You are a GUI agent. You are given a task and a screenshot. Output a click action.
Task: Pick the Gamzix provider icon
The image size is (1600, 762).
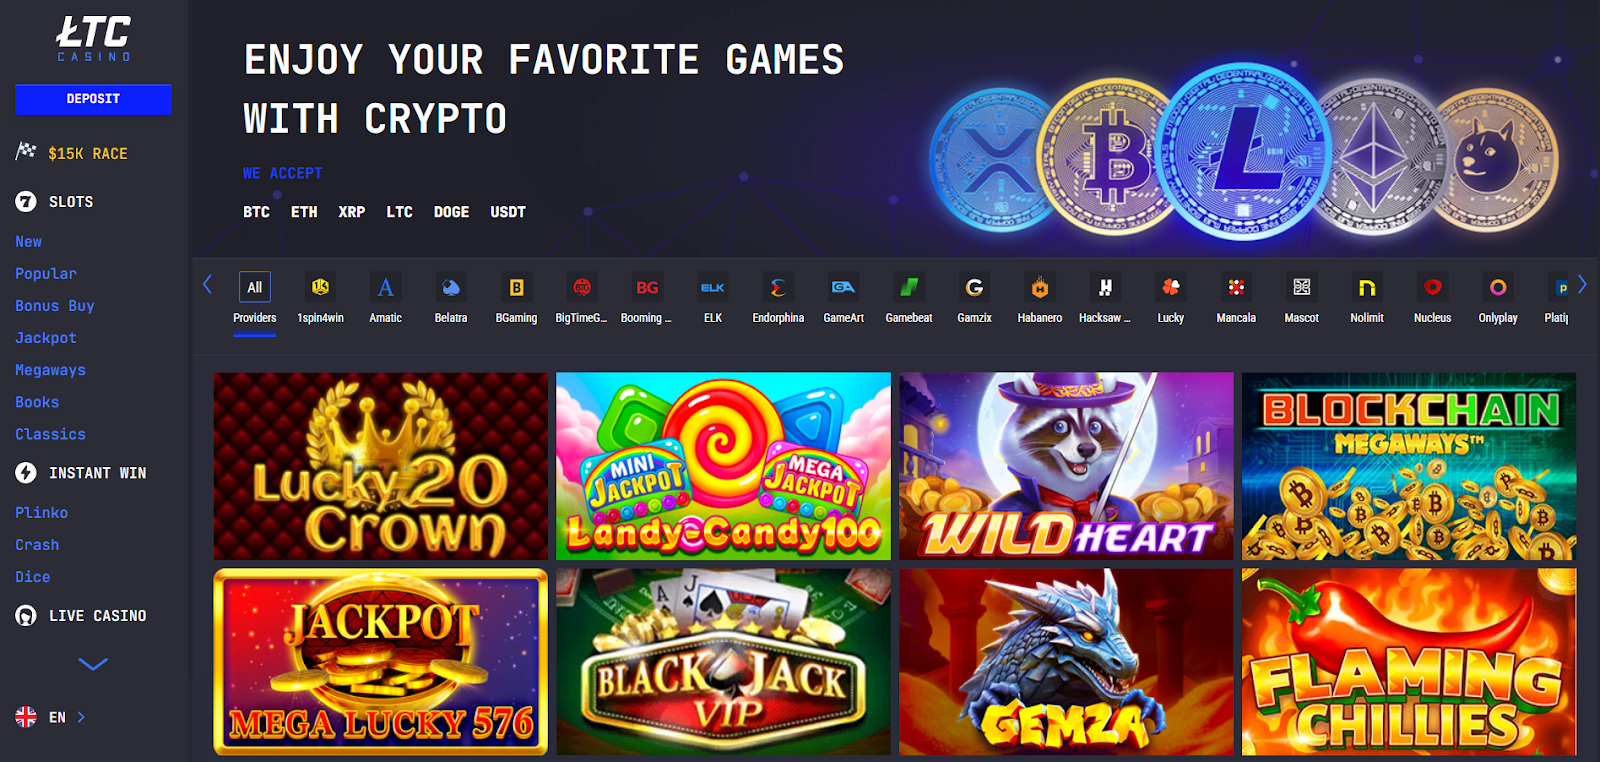coord(974,288)
